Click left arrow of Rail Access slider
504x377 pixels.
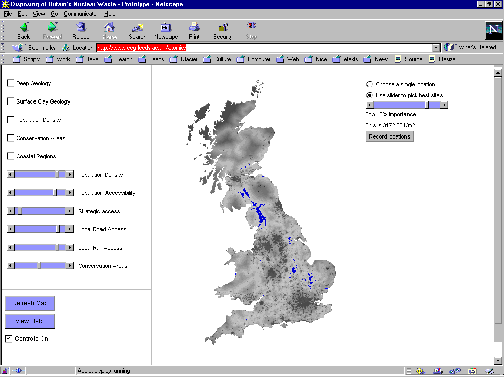[11, 247]
